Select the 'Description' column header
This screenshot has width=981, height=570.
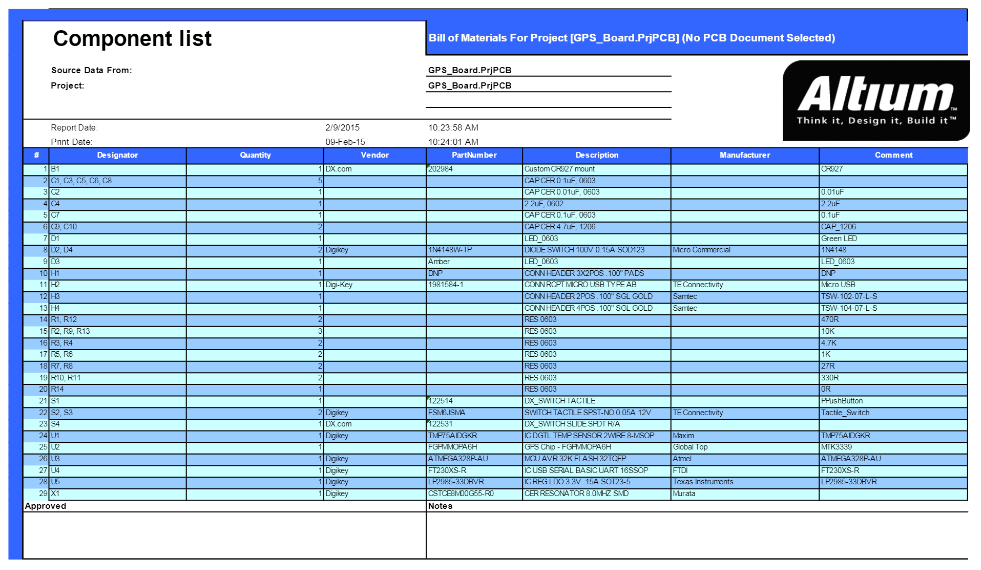[597, 155]
